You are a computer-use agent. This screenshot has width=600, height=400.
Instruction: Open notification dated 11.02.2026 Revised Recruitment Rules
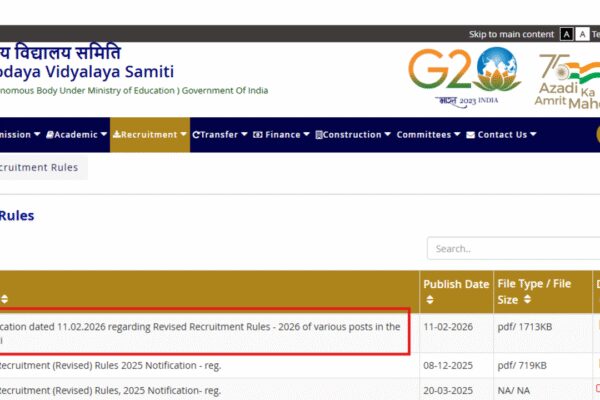[200, 333]
